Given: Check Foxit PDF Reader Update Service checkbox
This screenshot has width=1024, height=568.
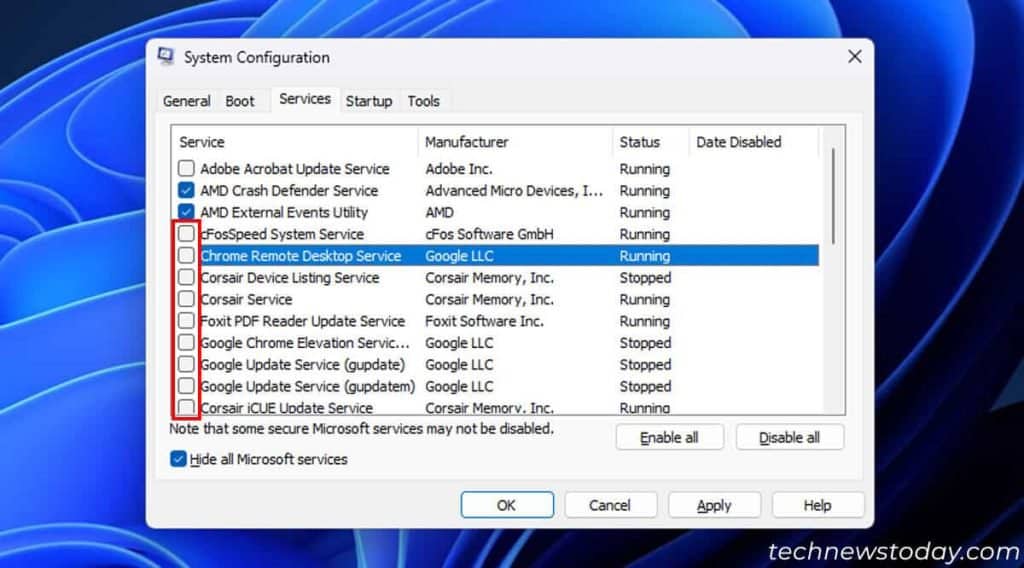Looking at the screenshot, I should [x=186, y=321].
